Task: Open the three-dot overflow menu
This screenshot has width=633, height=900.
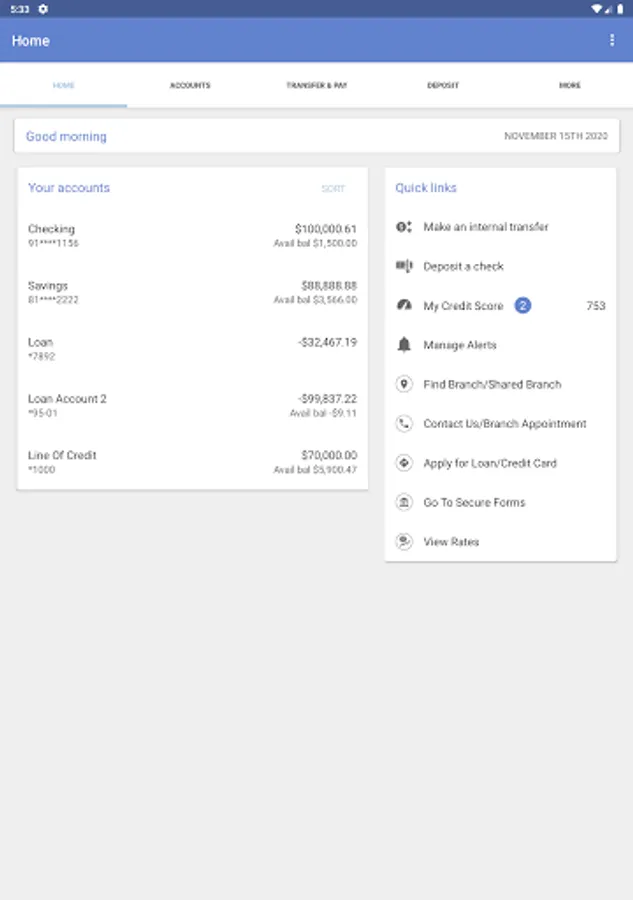Action: (612, 40)
